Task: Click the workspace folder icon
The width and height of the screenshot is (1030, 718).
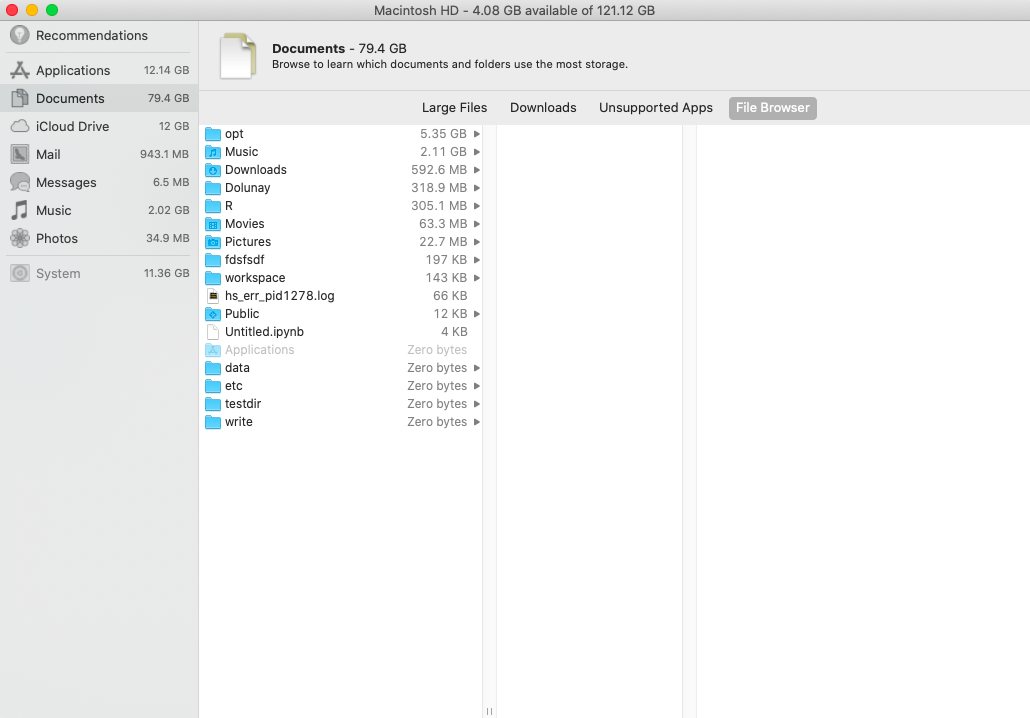Action: 213,278
